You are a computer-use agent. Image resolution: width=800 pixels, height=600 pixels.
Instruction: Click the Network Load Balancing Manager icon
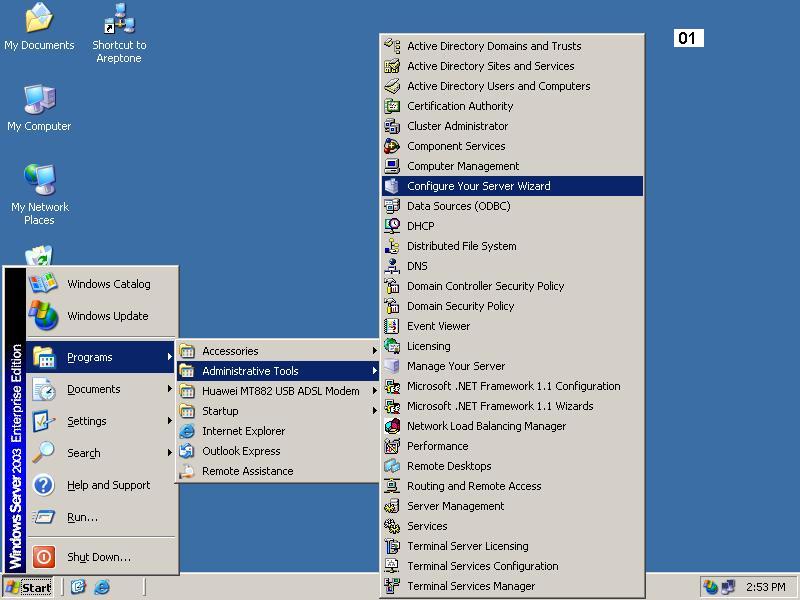pos(392,426)
